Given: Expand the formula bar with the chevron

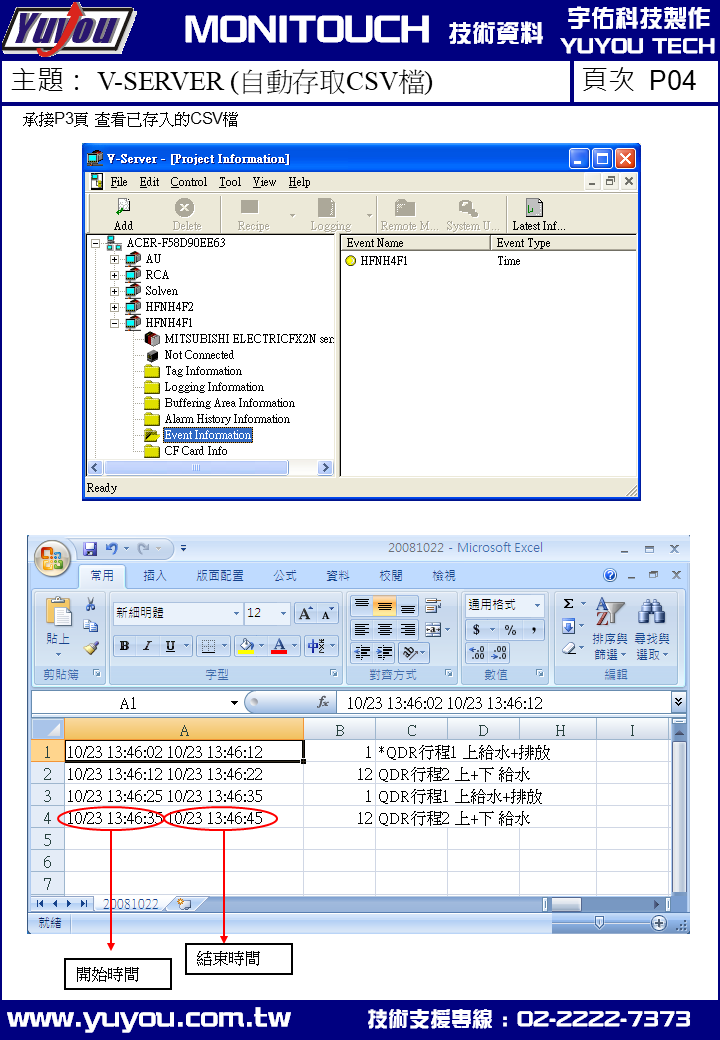Looking at the screenshot, I should pyautogui.click(x=678, y=702).
